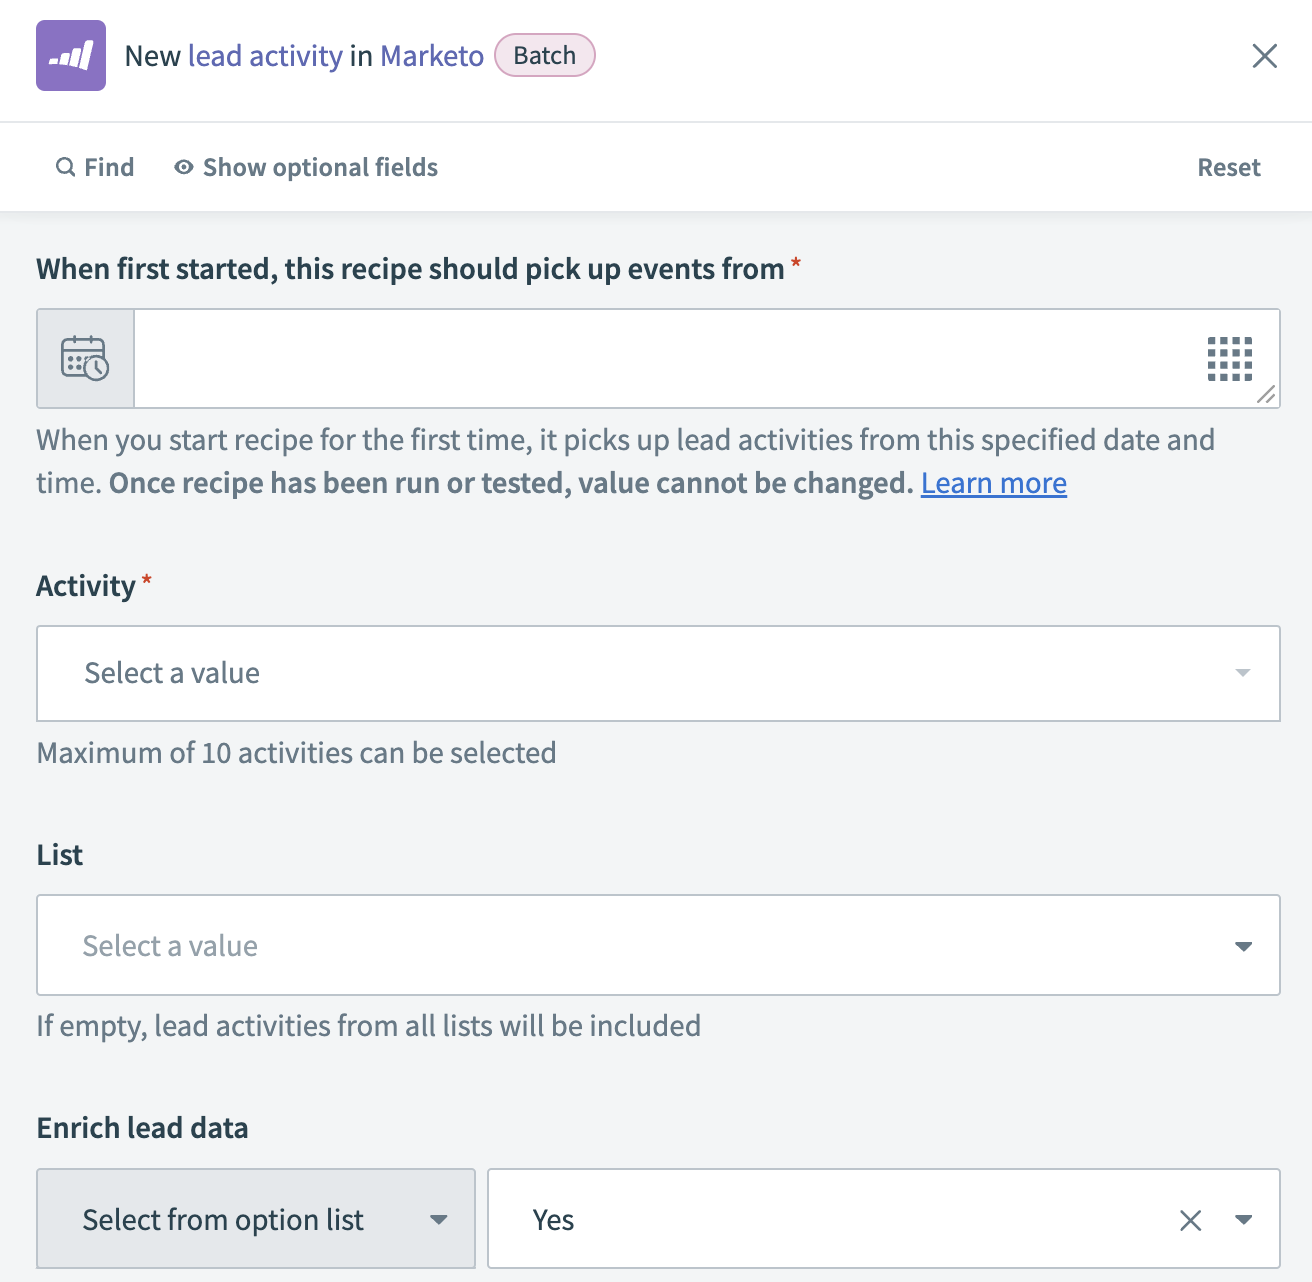Expand the Select from option list dropdown
The height and width of the screenshot is (1282, 1312).
[438, 1219]
